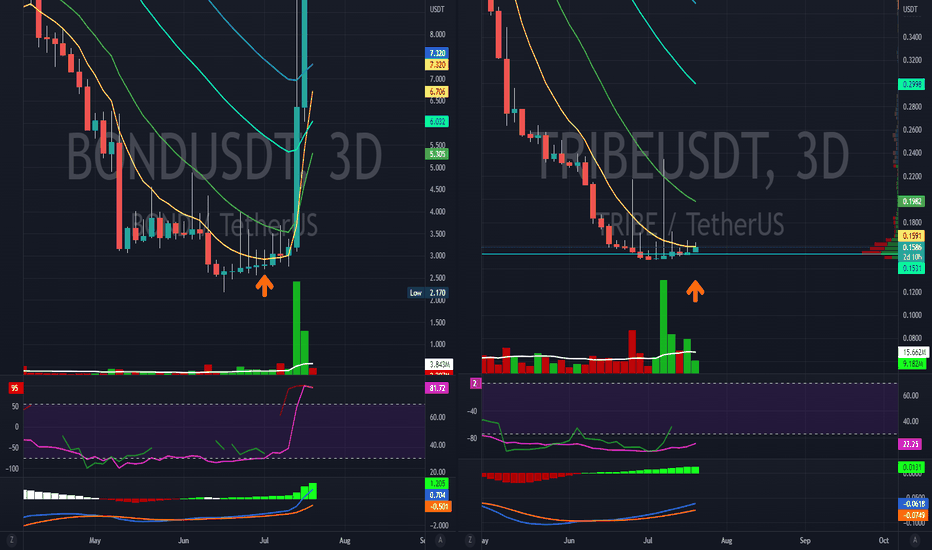The width and height of the screenshot is (932, 550).
Task: Select the tallest green volume bar on TRIBEUSDT
Action: click(x=663, y=326)
